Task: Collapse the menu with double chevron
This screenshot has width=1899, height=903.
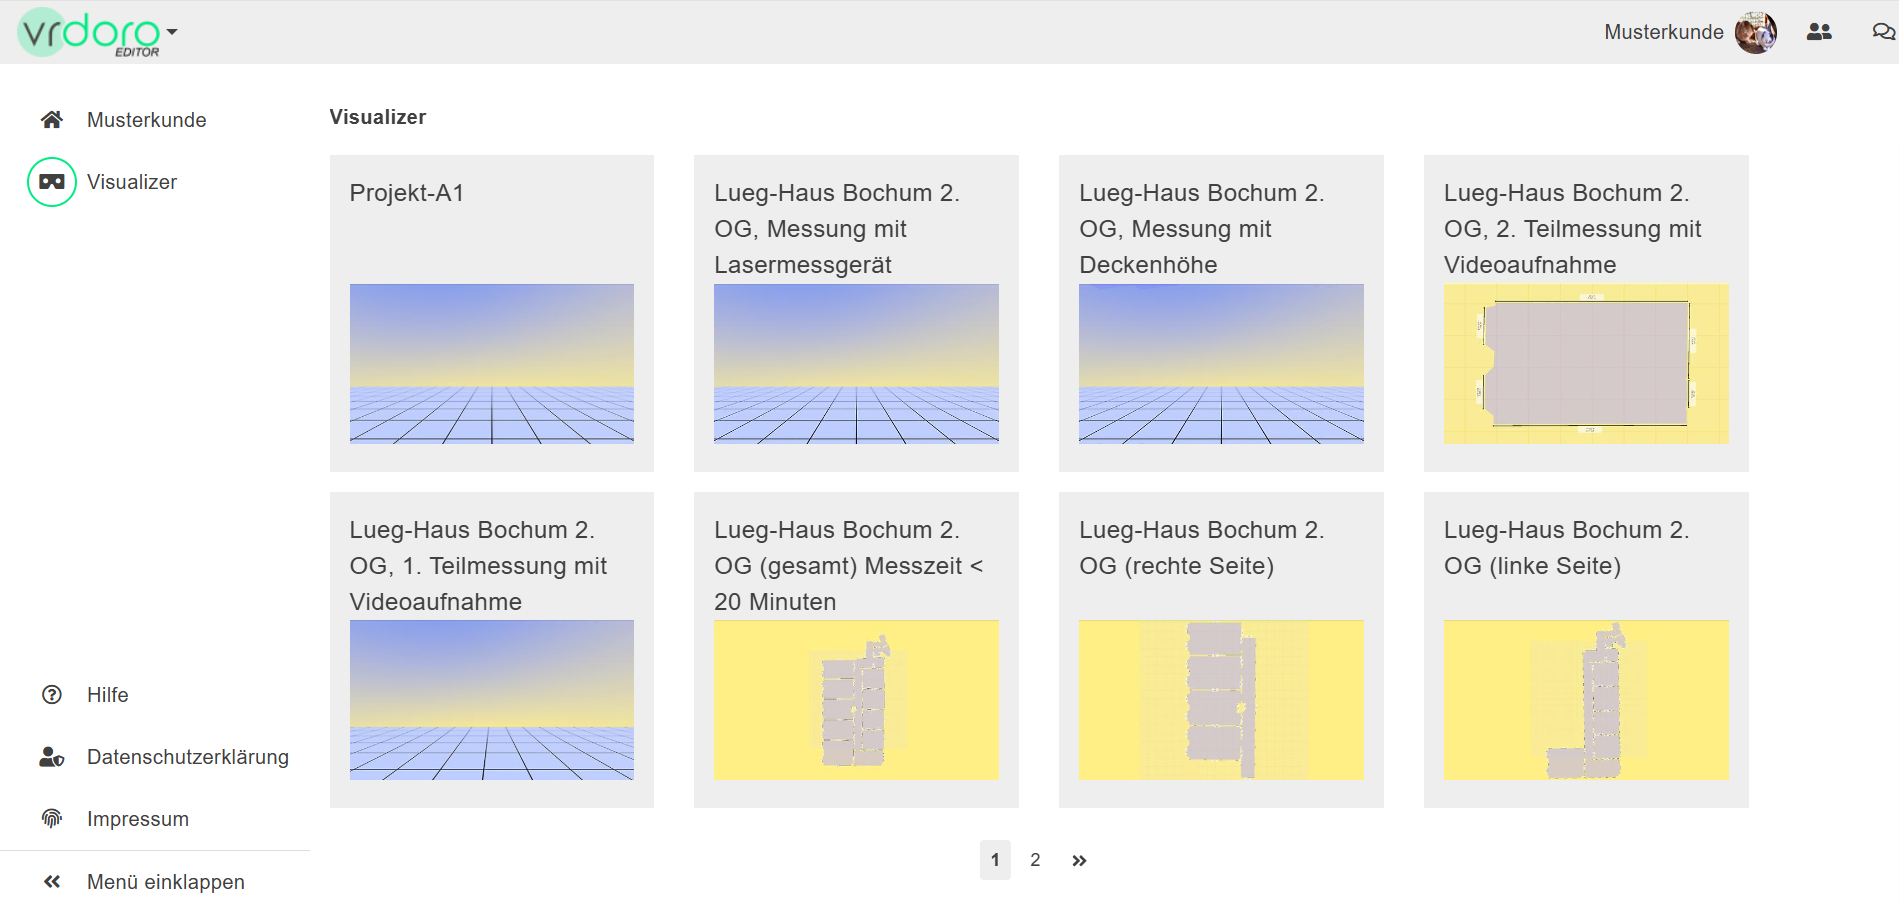Action: [x=52, y=882]
